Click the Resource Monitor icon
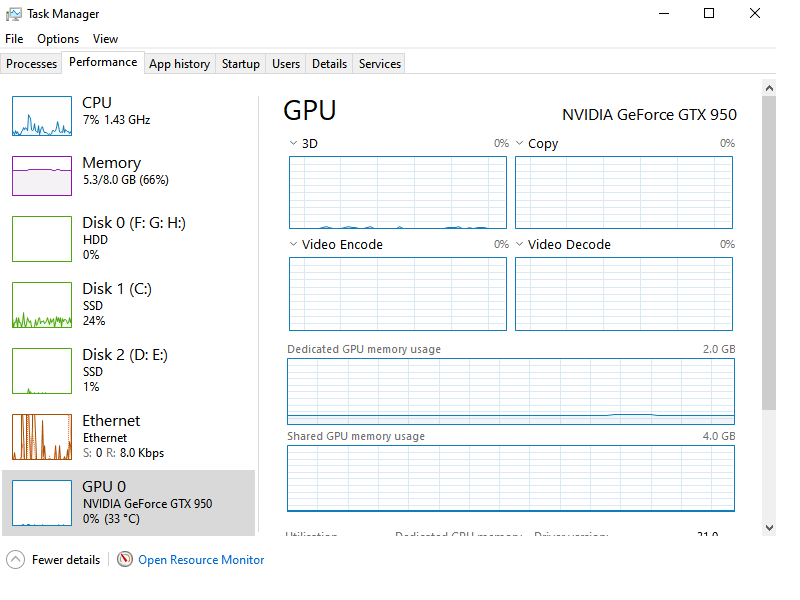 click(125, 560)
